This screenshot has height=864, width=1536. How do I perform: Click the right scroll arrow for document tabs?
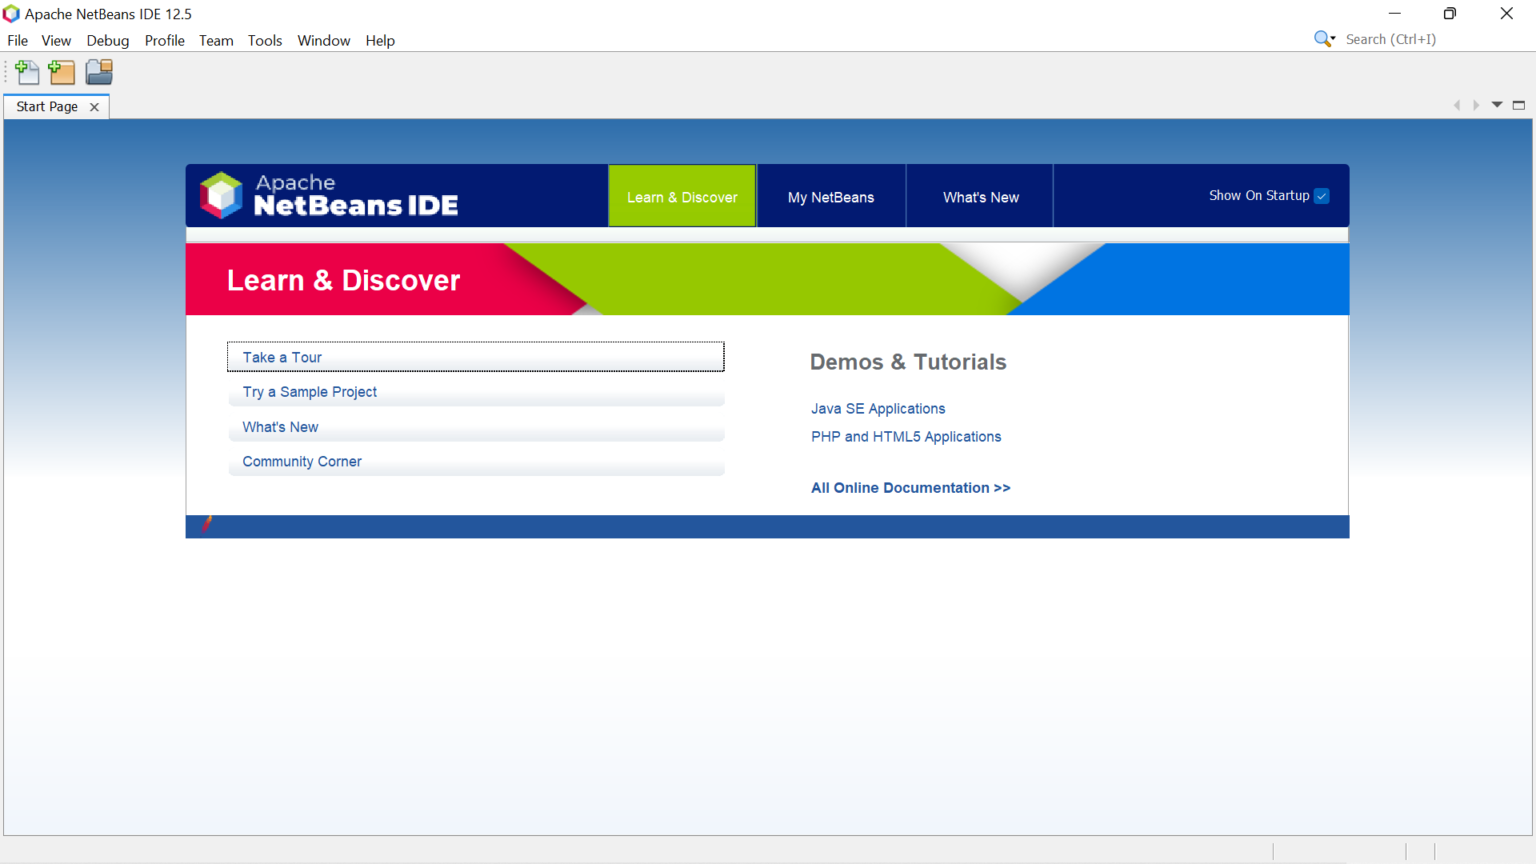(x=1477, y=104)
